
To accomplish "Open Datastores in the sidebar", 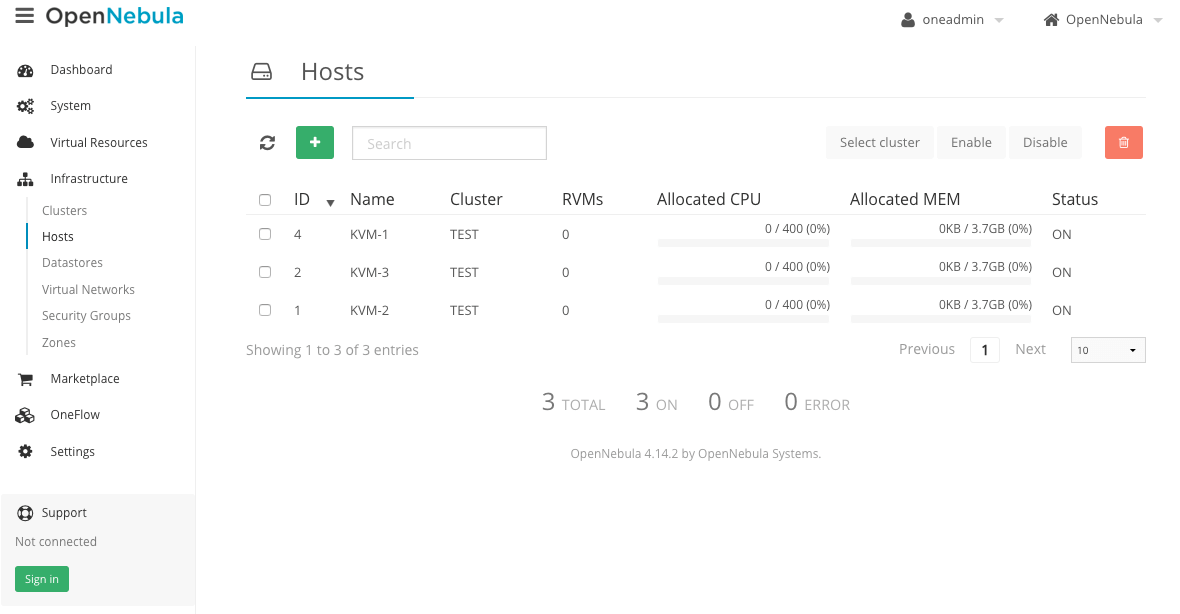I will 72,263.
